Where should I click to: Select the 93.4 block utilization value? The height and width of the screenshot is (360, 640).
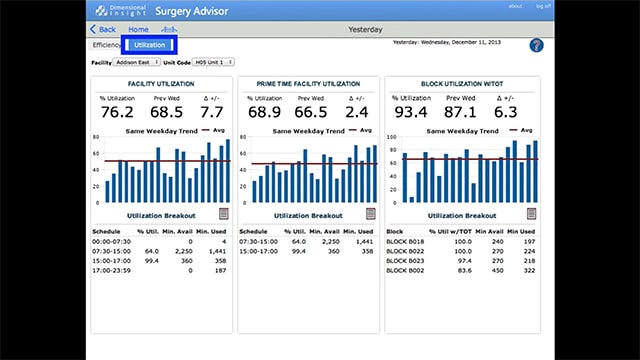(411, 112)
